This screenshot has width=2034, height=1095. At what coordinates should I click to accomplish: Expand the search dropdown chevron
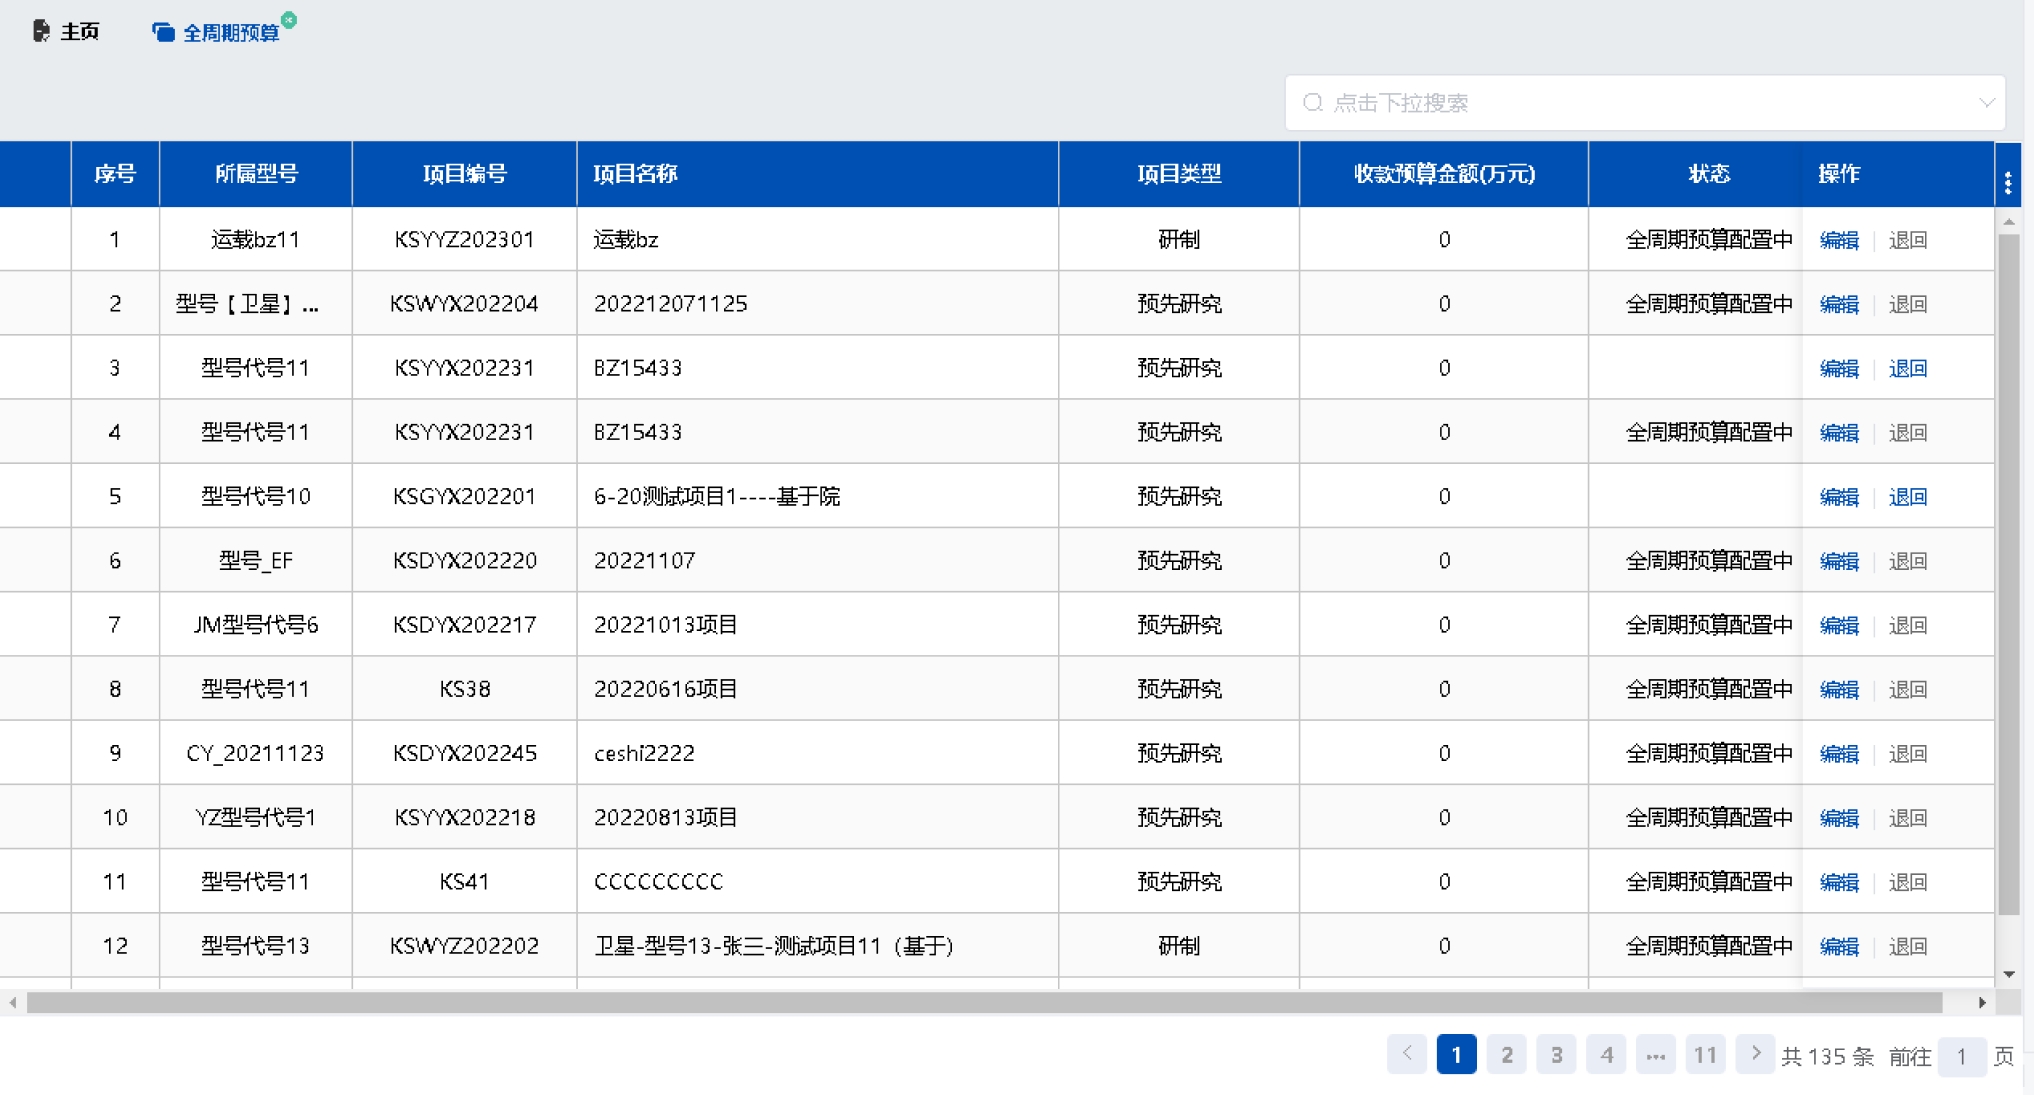pos(1986,103)
